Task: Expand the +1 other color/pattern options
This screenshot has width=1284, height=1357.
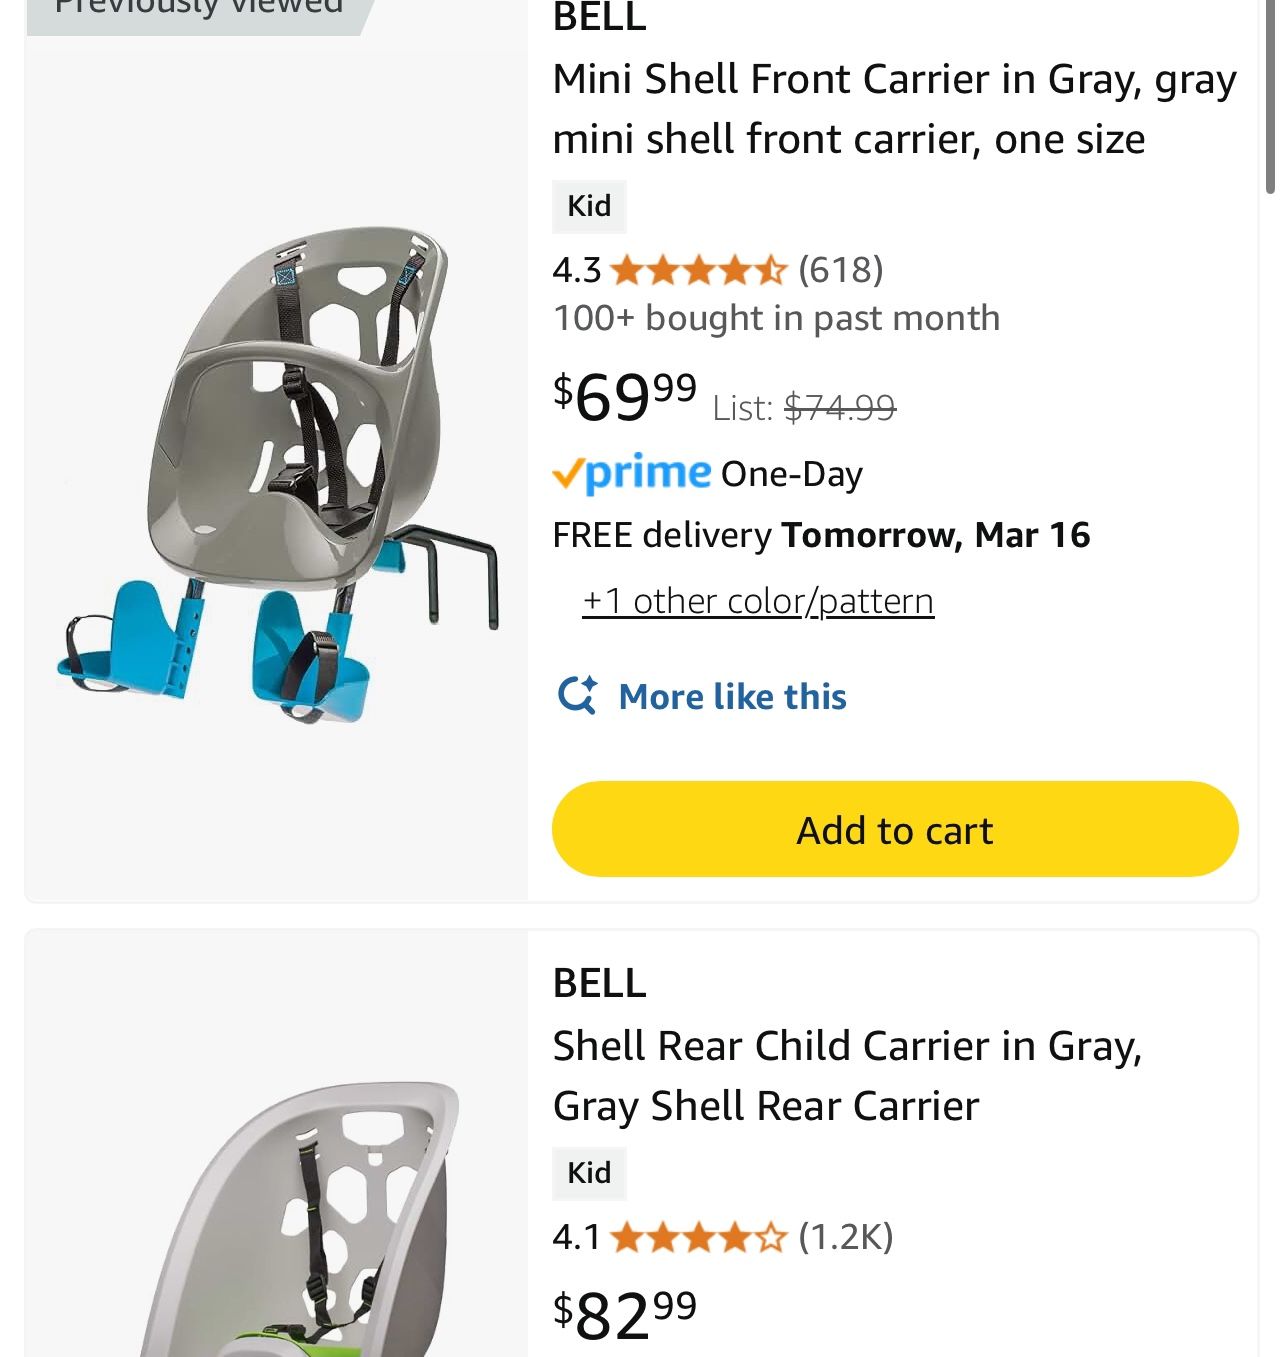Action: 758,601
